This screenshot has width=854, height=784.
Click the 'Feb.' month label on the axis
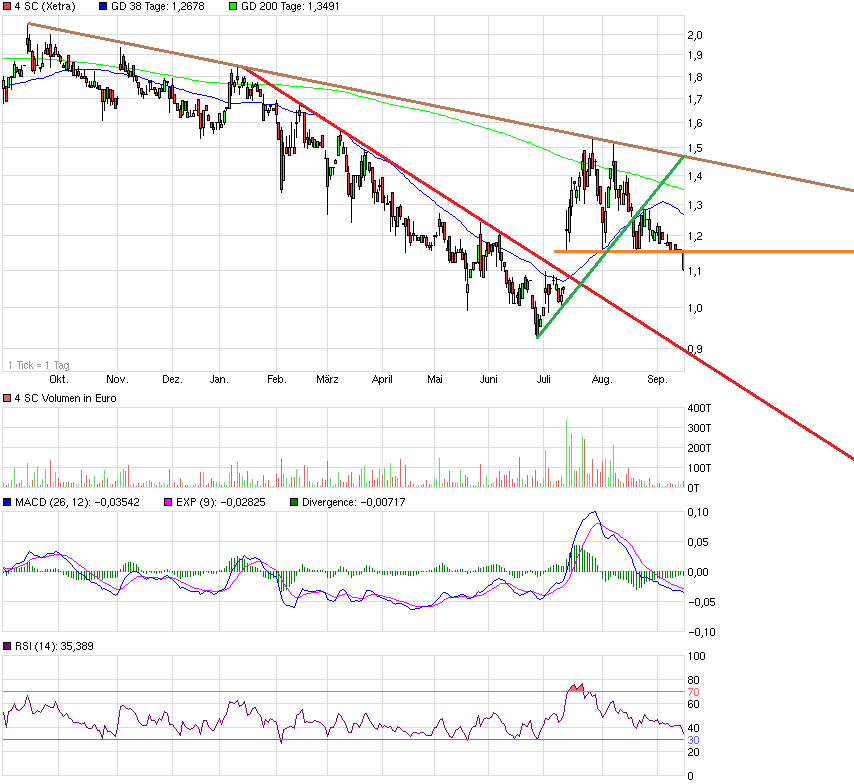click(277, 379)
